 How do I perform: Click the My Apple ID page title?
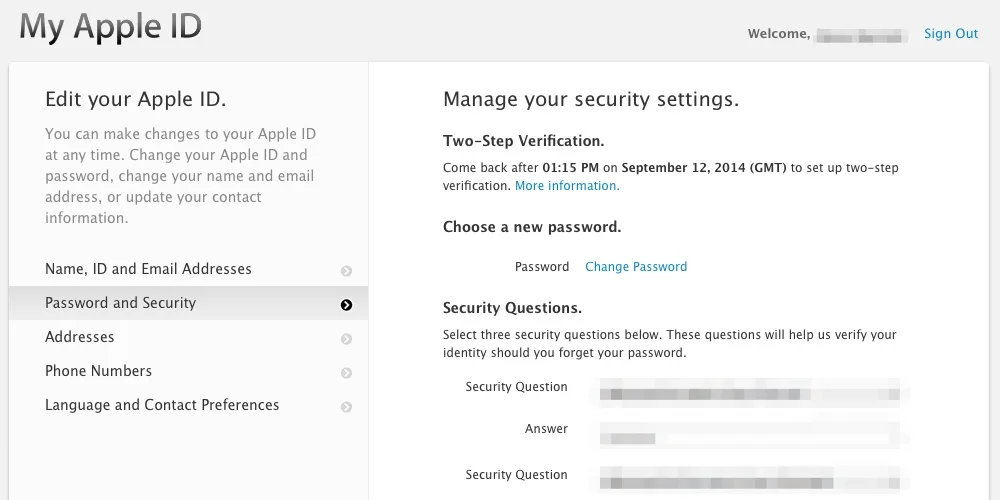[x=110, y=27]
